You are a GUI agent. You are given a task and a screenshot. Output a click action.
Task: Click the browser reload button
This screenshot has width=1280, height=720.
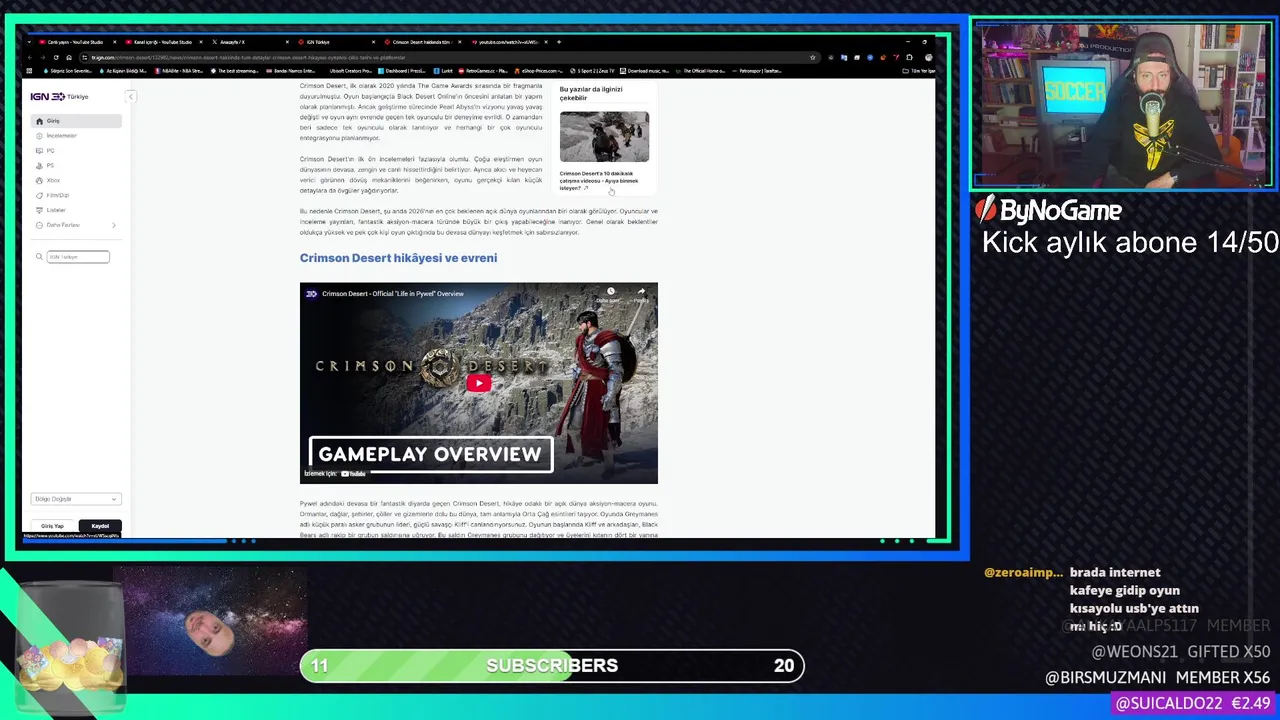click(56, 57)
